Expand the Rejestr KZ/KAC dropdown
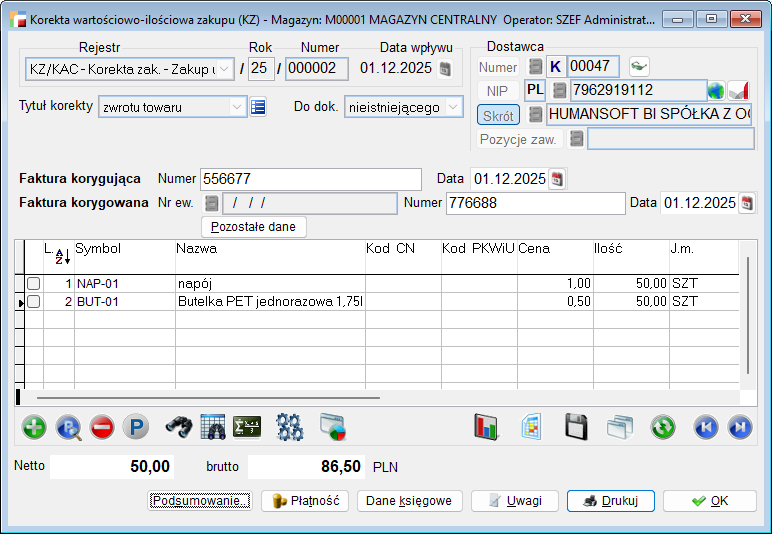 [x=224, y=69]
